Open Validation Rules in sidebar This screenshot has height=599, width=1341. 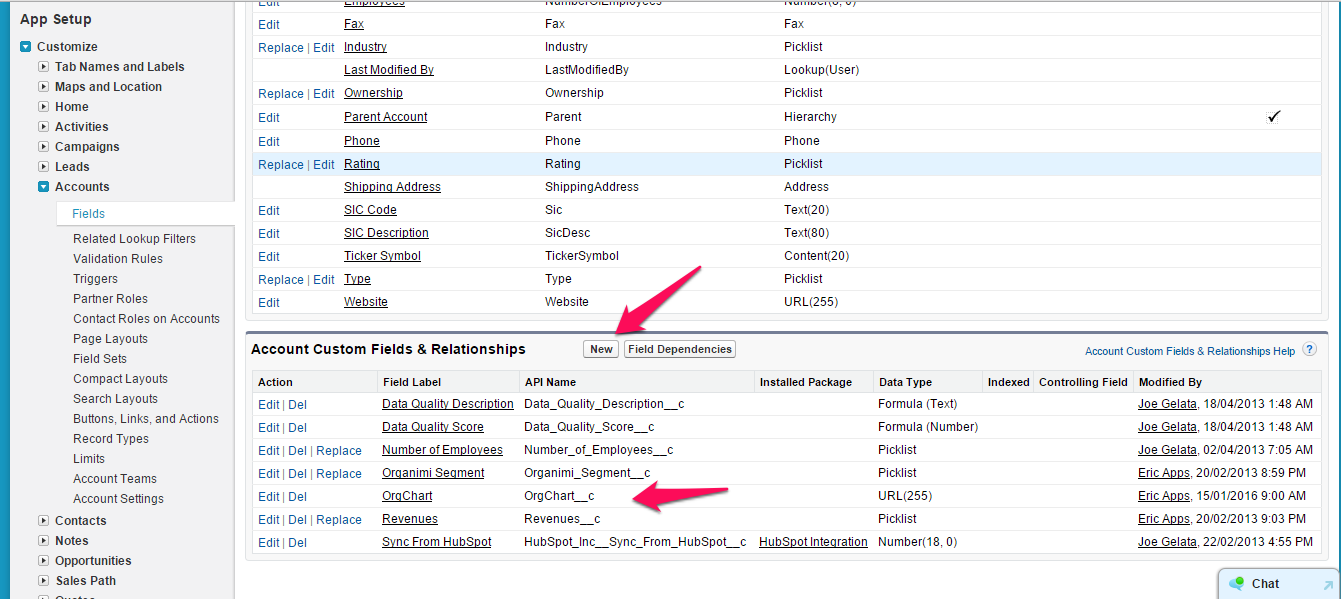coord(118,259)
